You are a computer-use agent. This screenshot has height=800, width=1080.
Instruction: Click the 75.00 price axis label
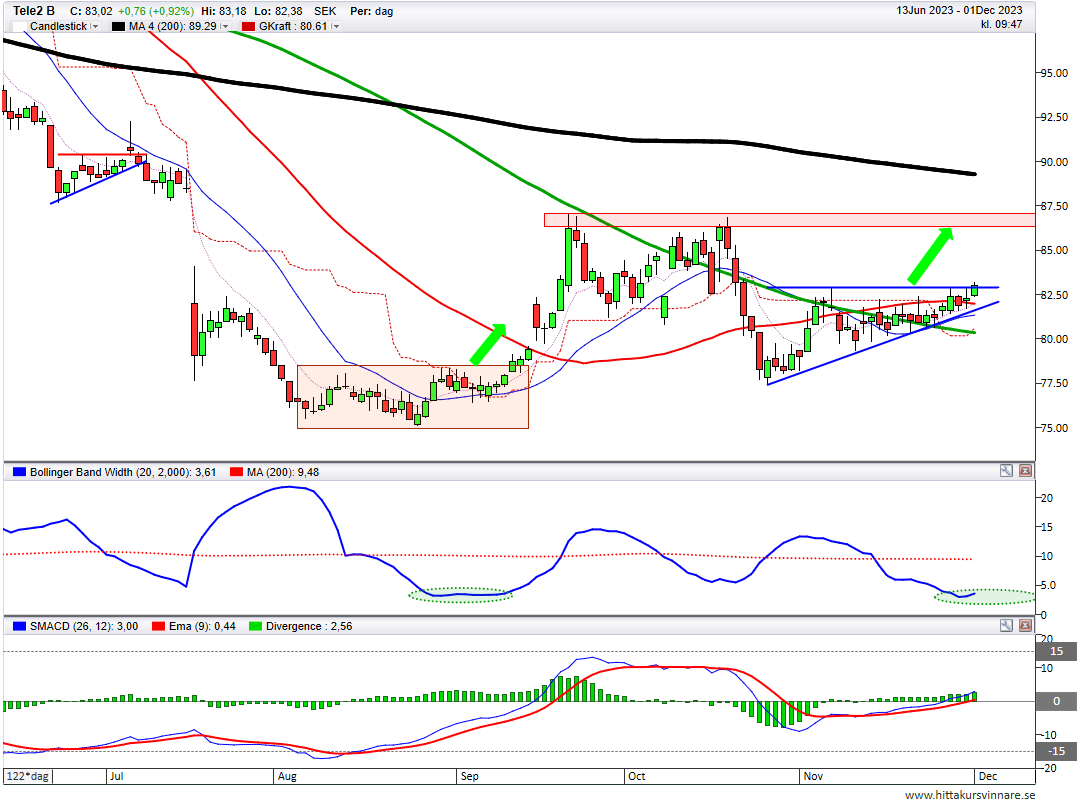[x=1055, y=428]
